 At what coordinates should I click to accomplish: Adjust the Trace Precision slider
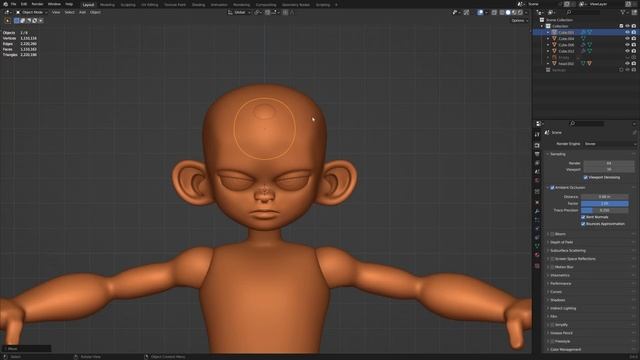pos(604,210)
